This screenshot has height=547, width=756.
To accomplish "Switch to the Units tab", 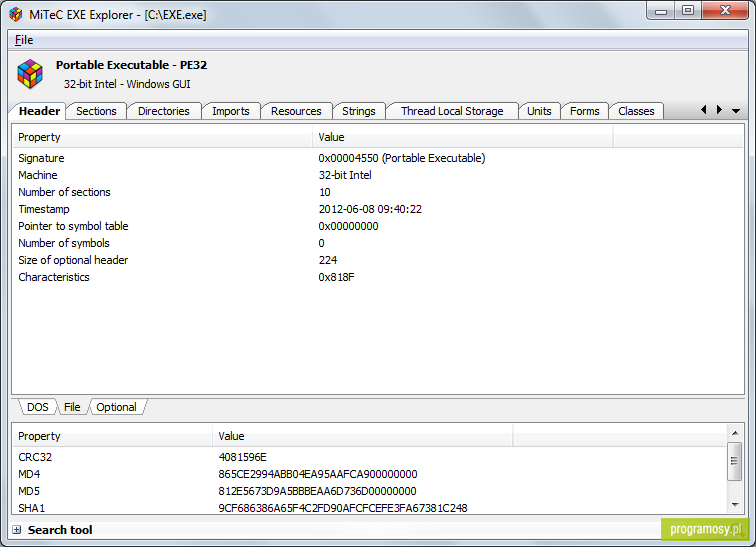I will pos(539,111).
